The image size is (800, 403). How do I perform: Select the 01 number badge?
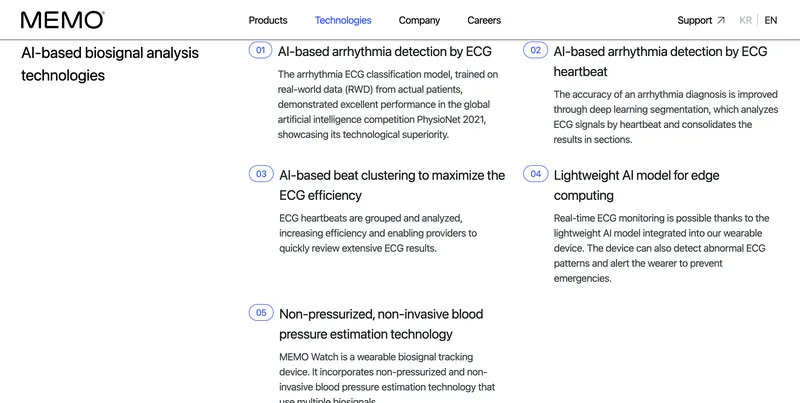pos(261,50)
